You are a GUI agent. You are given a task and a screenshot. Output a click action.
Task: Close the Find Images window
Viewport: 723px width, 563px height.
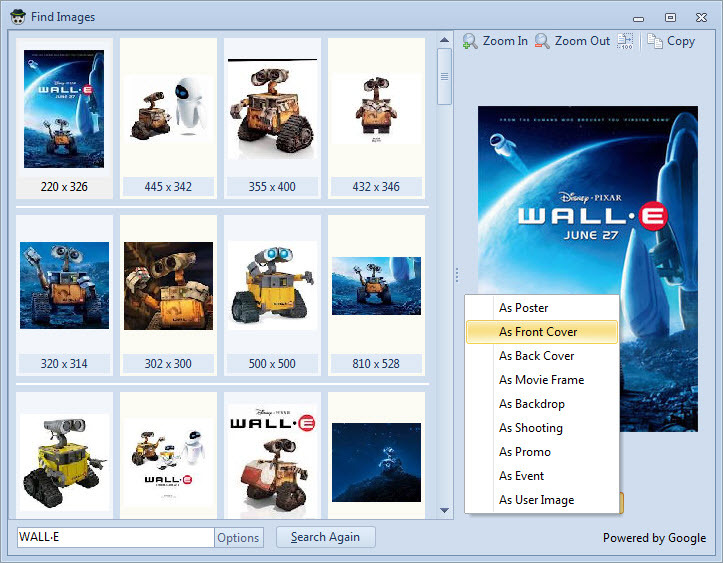pos(701,18)
